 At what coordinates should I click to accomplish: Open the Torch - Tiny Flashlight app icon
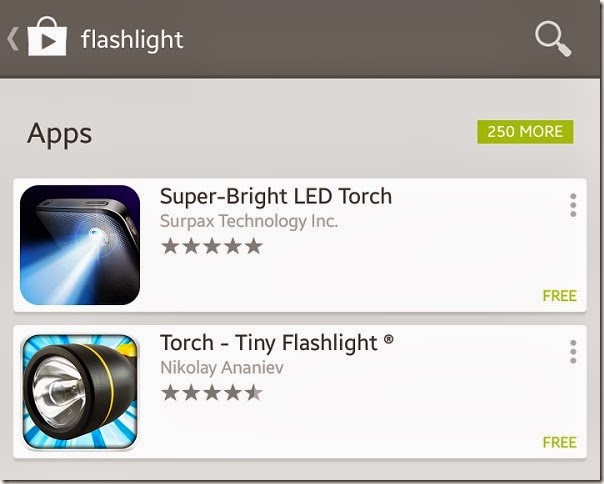coord(80,391)
